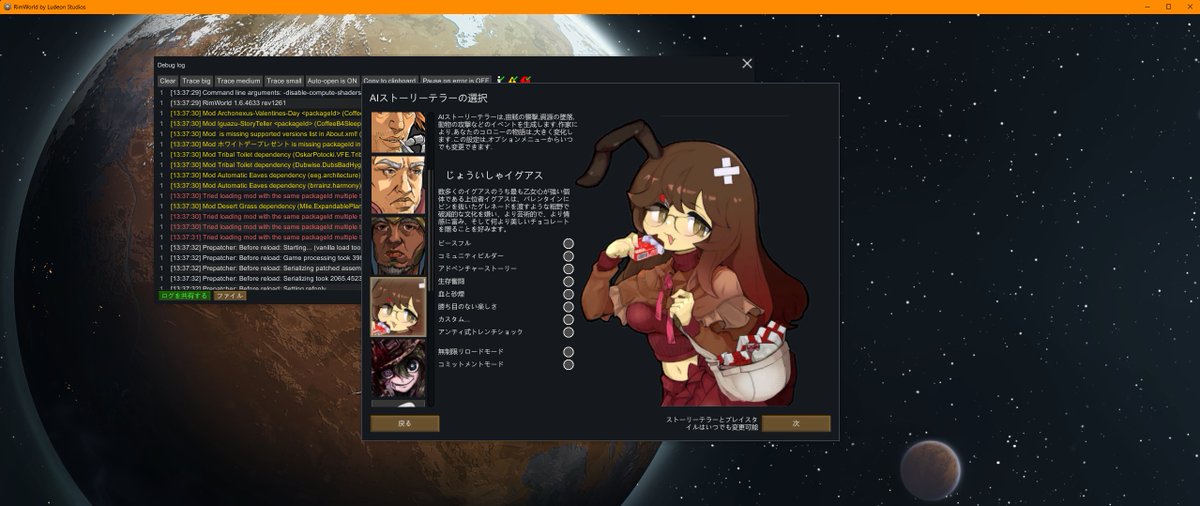Select the コミュニティビルダー difficulty option
This screenshot has width=1200, height=506.
(x=568, y=256)
